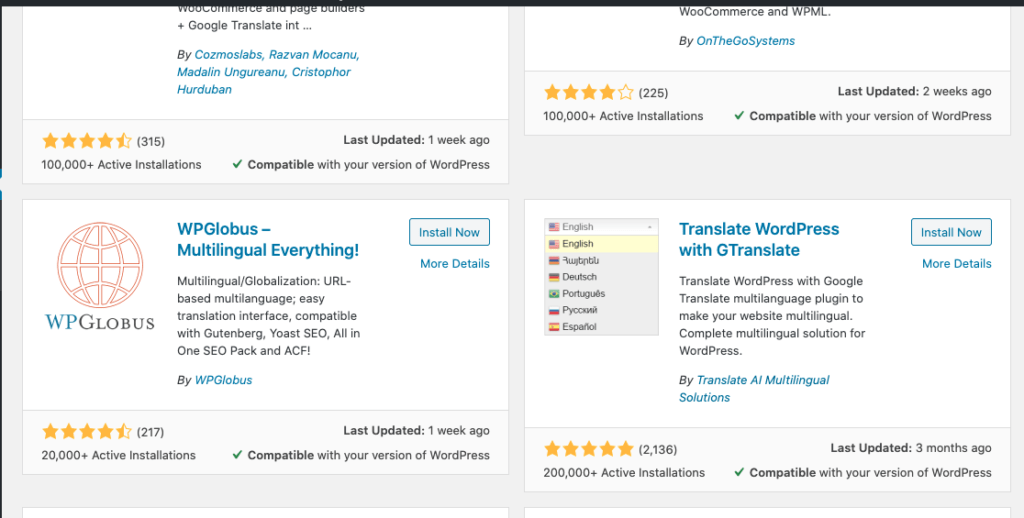The height and width of the screenshot is (518, 1024).
Task: Click the GTranslate plugin description text
Action: (x=772, y=316)
